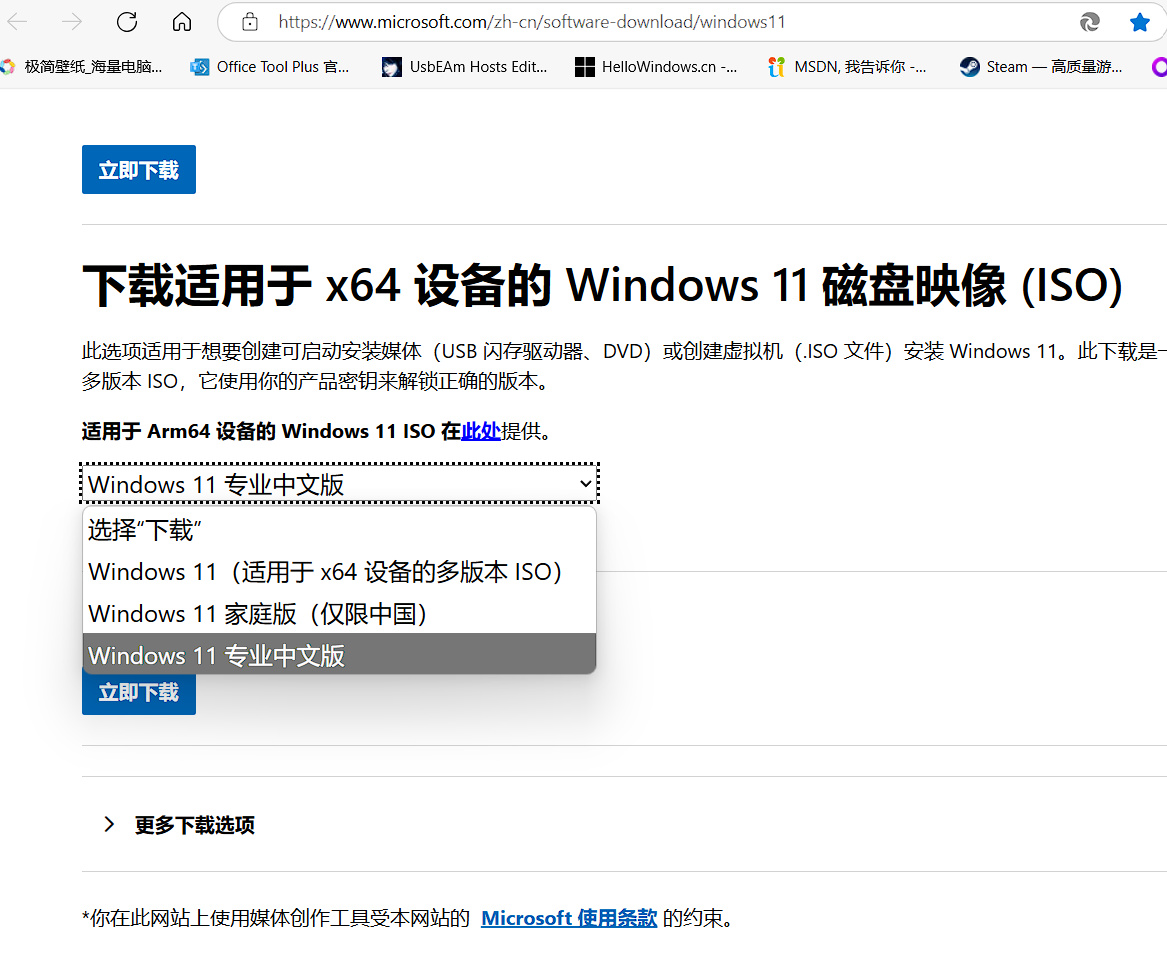Select Windows 11 家庭版（仅限中国） option

(x=339, y=613)
